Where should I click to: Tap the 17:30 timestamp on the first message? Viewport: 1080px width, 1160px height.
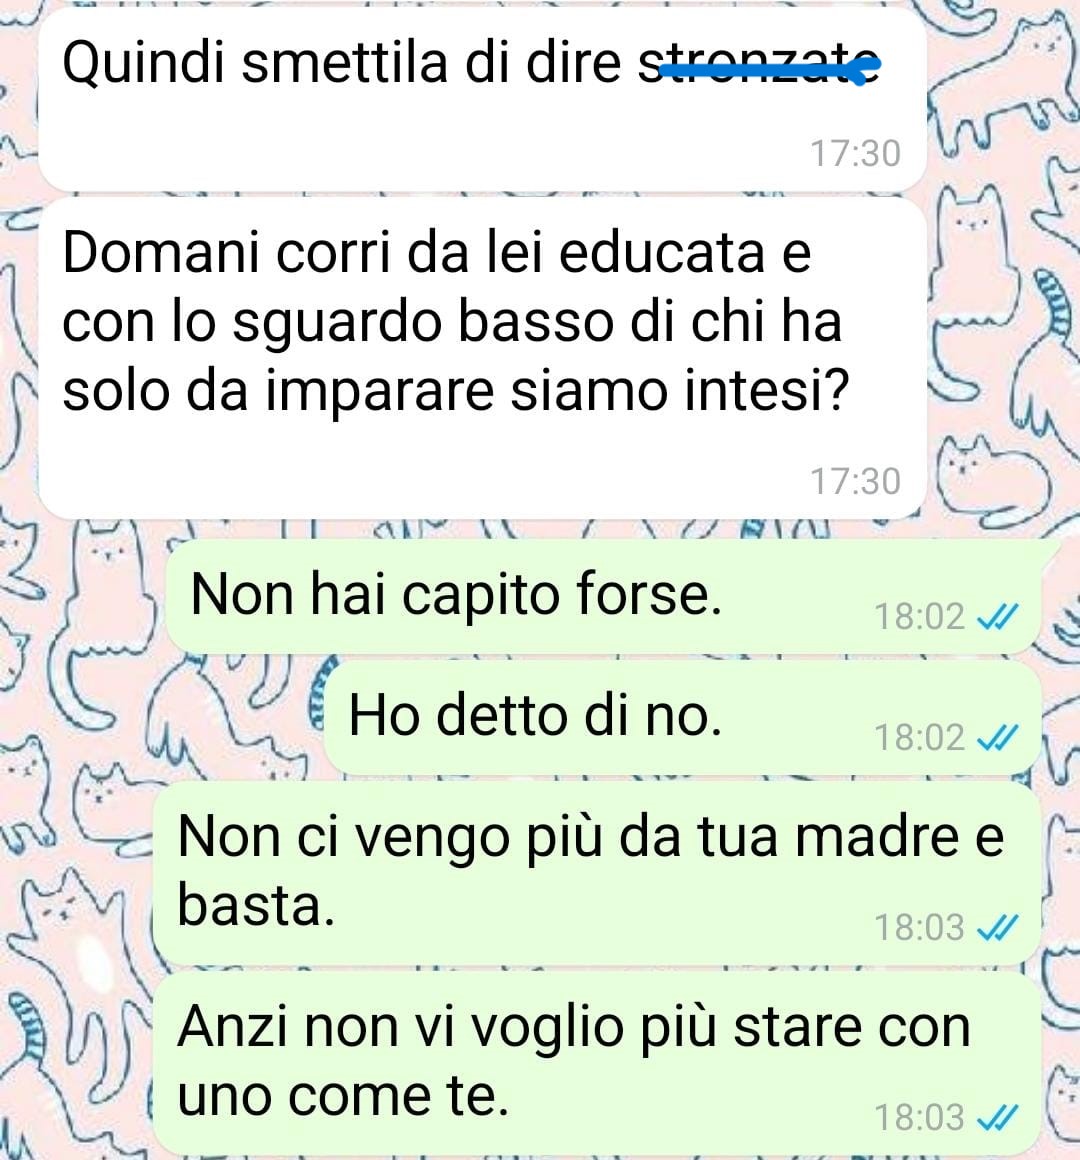[x=855, y=154]
